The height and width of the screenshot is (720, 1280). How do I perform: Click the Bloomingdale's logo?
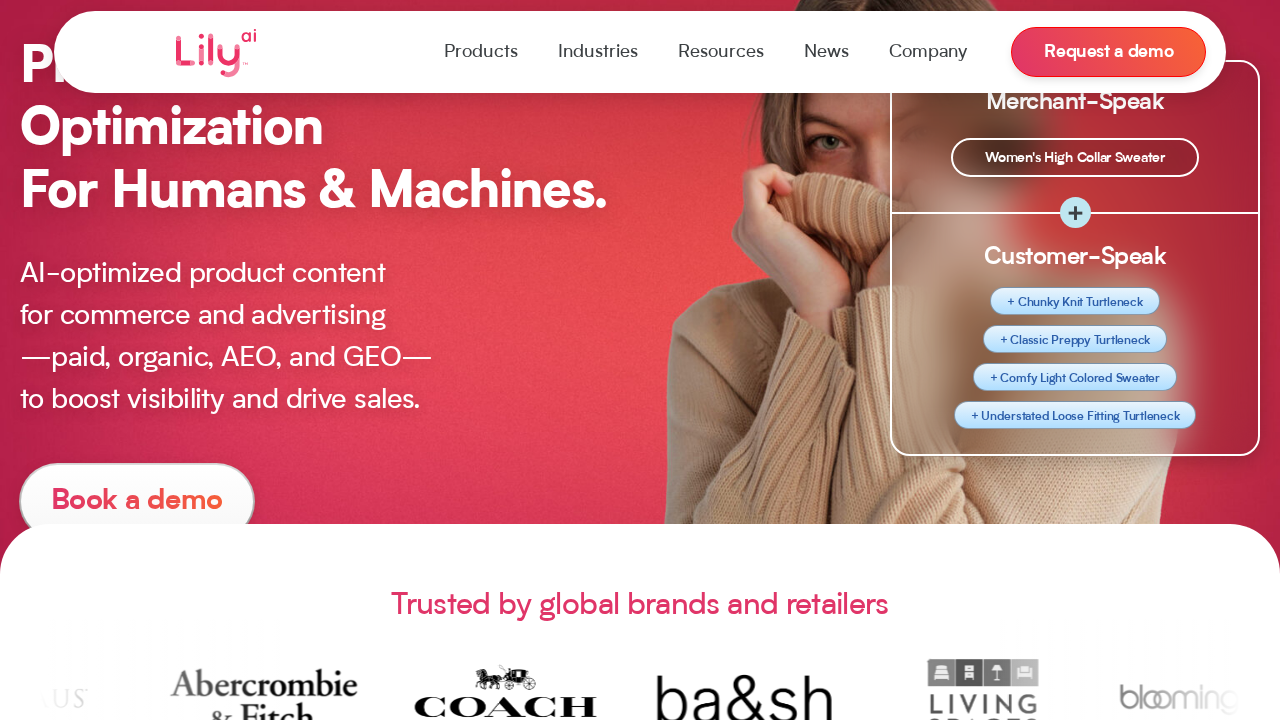(1178, 698)
